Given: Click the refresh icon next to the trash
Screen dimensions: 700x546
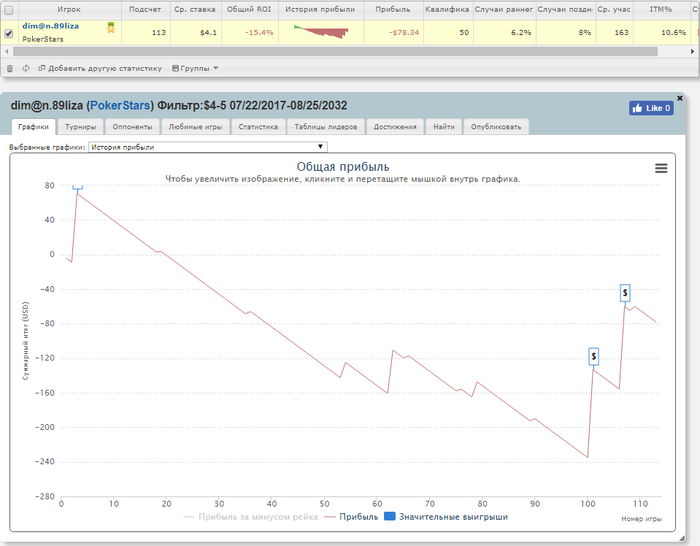Looking at the screenshot, I should (x=26, y=68).
